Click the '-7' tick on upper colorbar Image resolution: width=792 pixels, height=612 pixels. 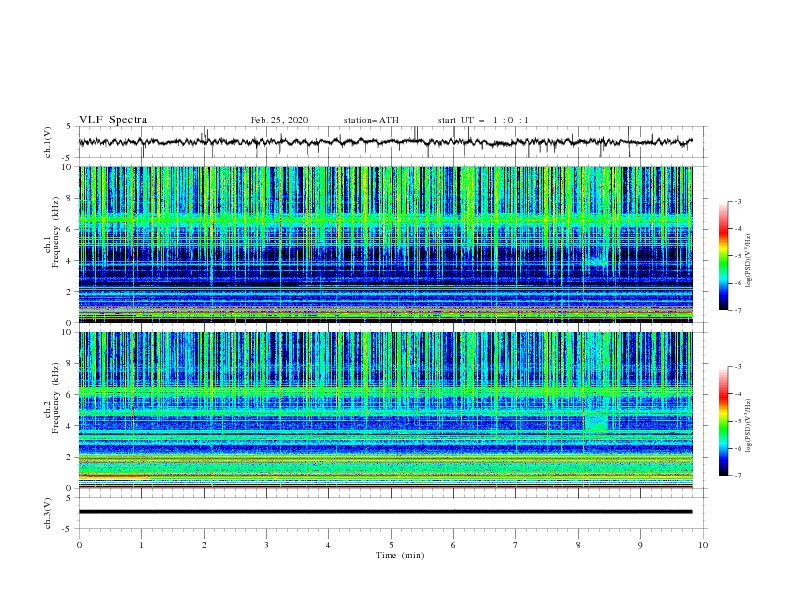tap(737, 310)
